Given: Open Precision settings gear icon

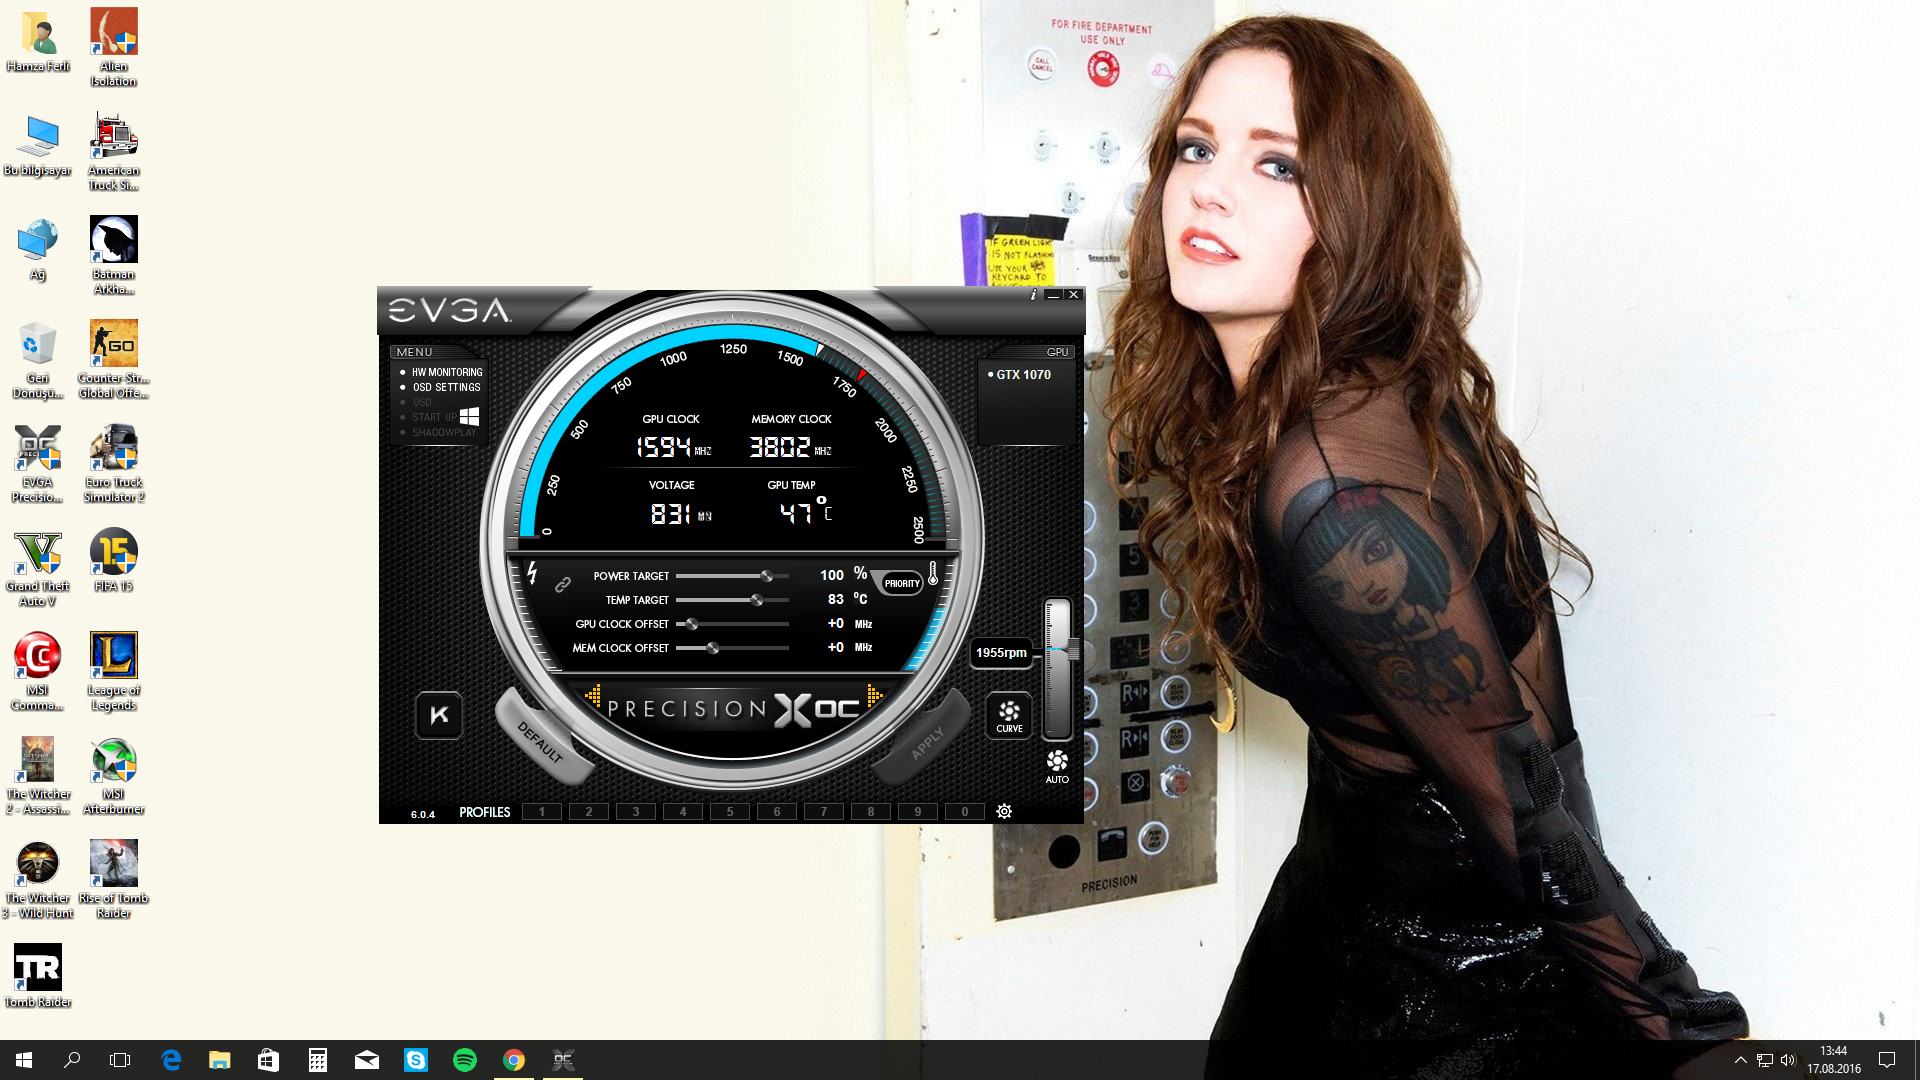Looking at the screenshot, I should tap(1004, 811).
